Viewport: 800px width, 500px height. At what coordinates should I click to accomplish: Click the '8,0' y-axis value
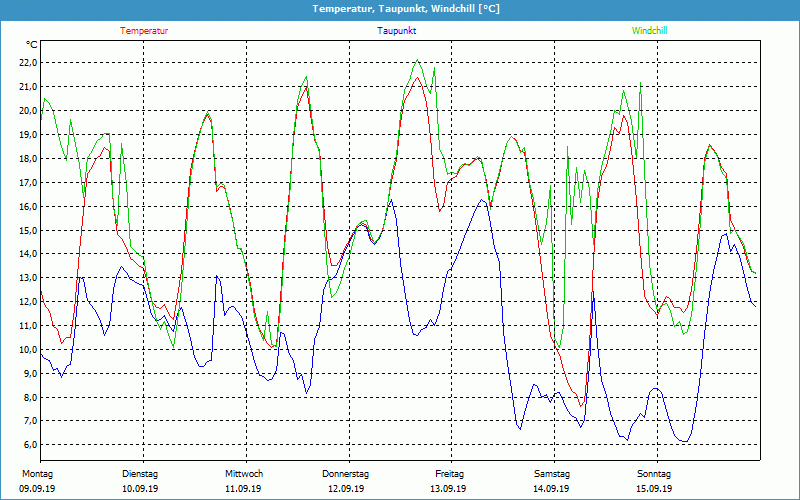(30, 398)
